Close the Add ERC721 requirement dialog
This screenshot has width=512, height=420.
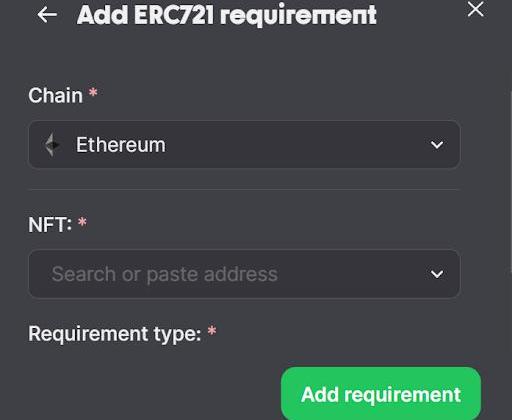476,9
